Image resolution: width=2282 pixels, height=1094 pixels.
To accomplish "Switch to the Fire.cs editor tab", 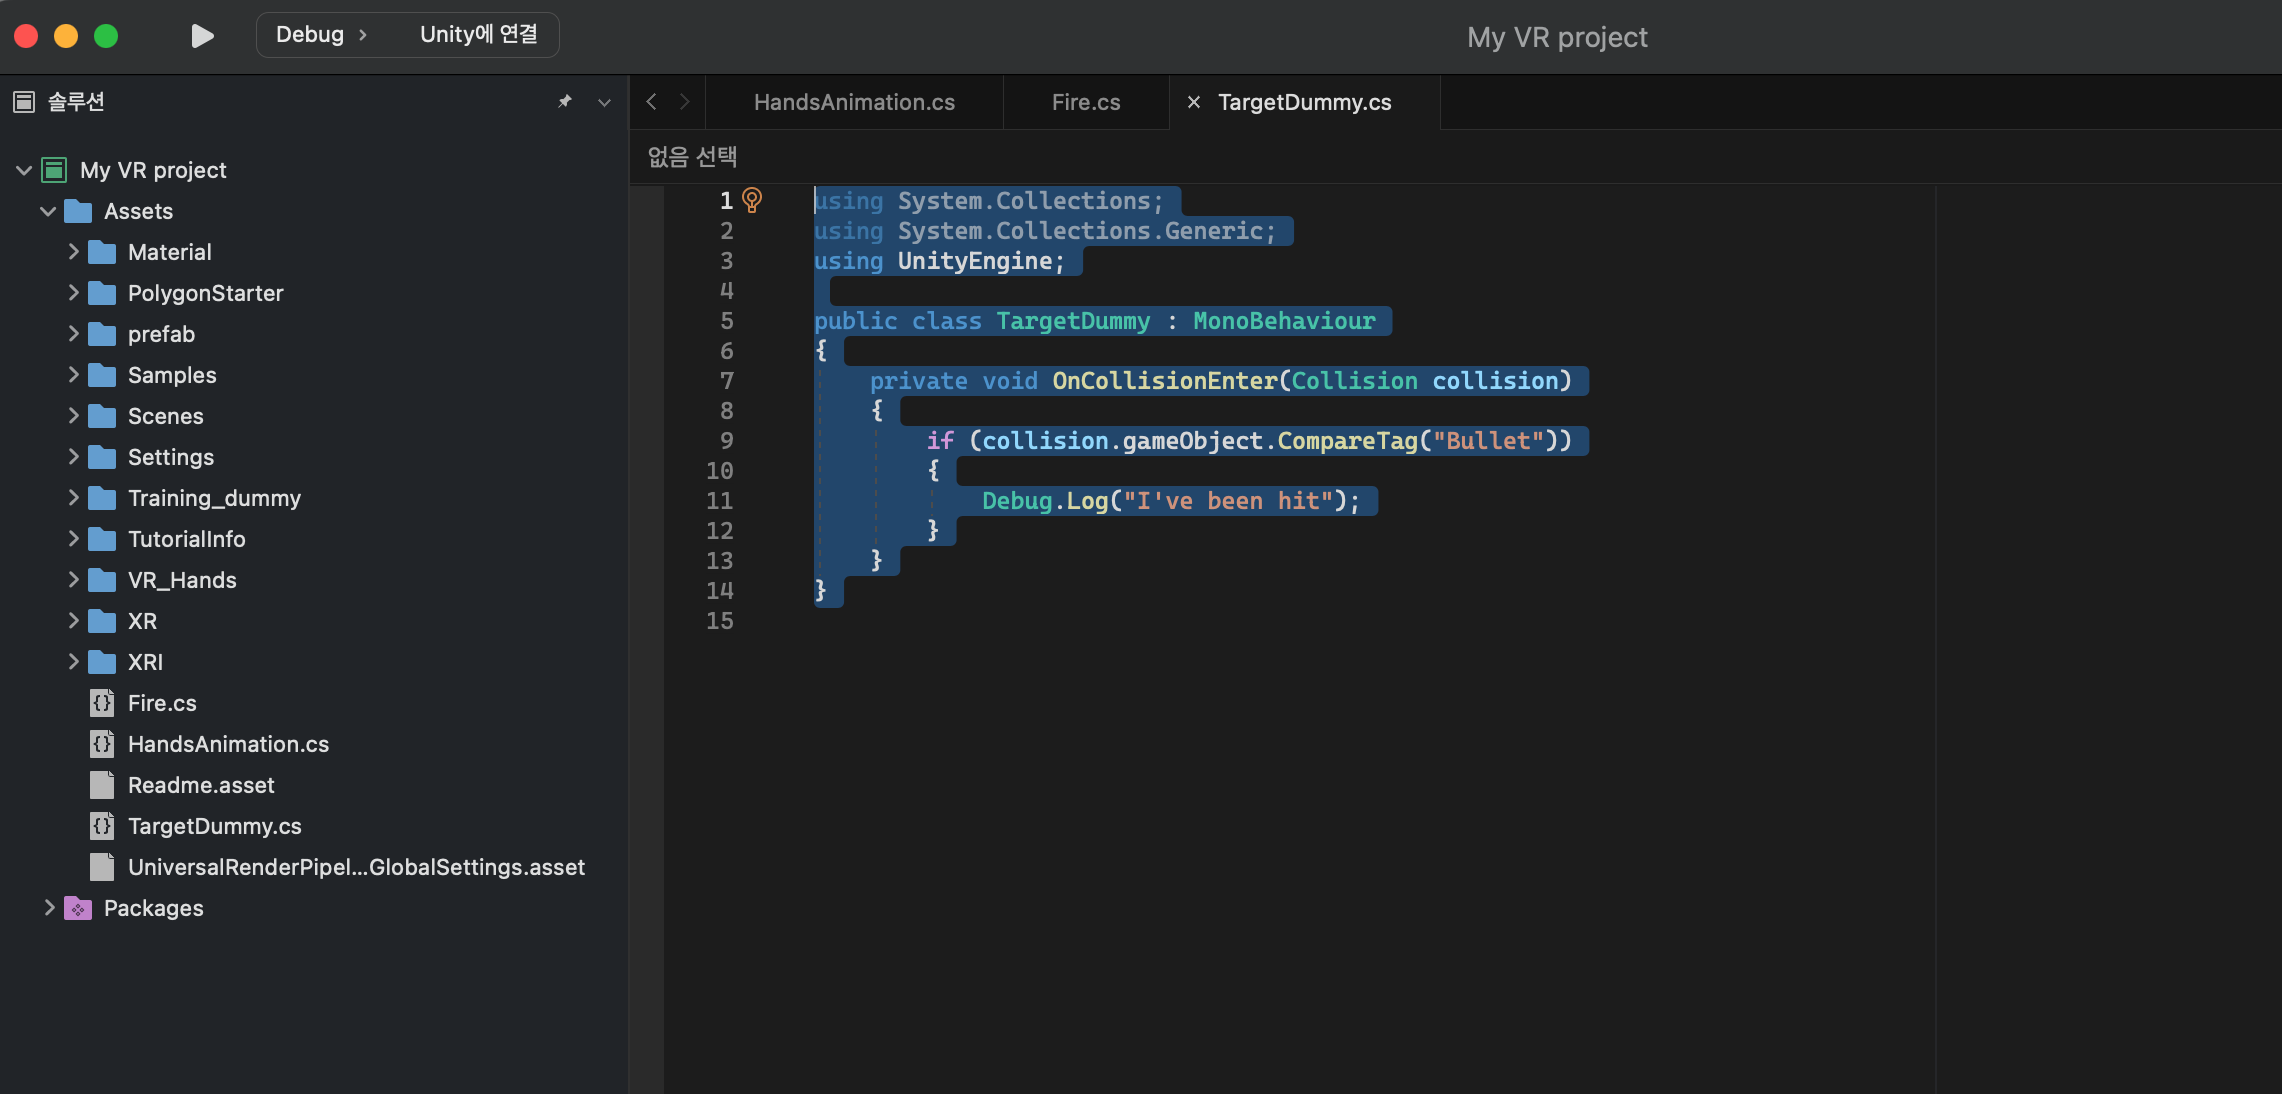I will click(1085, 102).
